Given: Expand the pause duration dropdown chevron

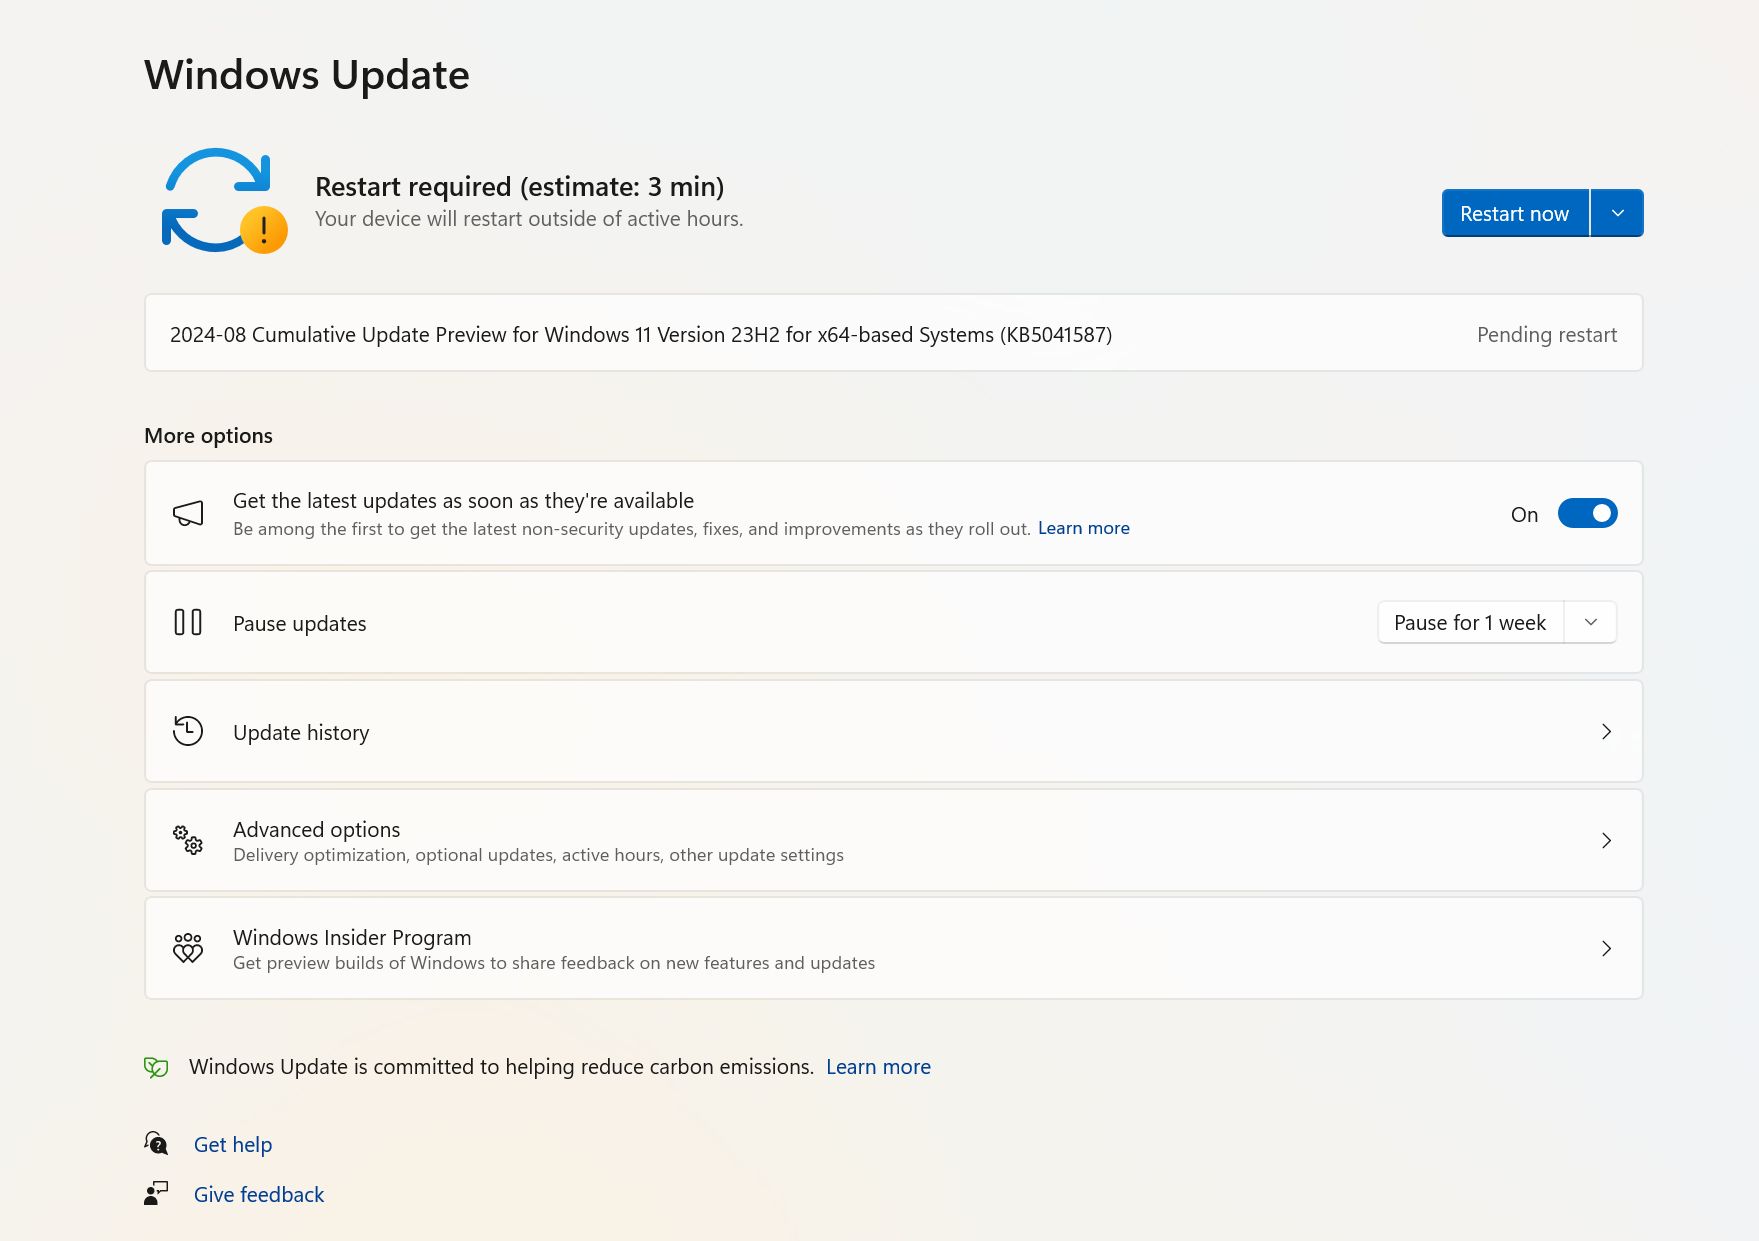Looking at the screenshot, I should tap(1591, 622).
